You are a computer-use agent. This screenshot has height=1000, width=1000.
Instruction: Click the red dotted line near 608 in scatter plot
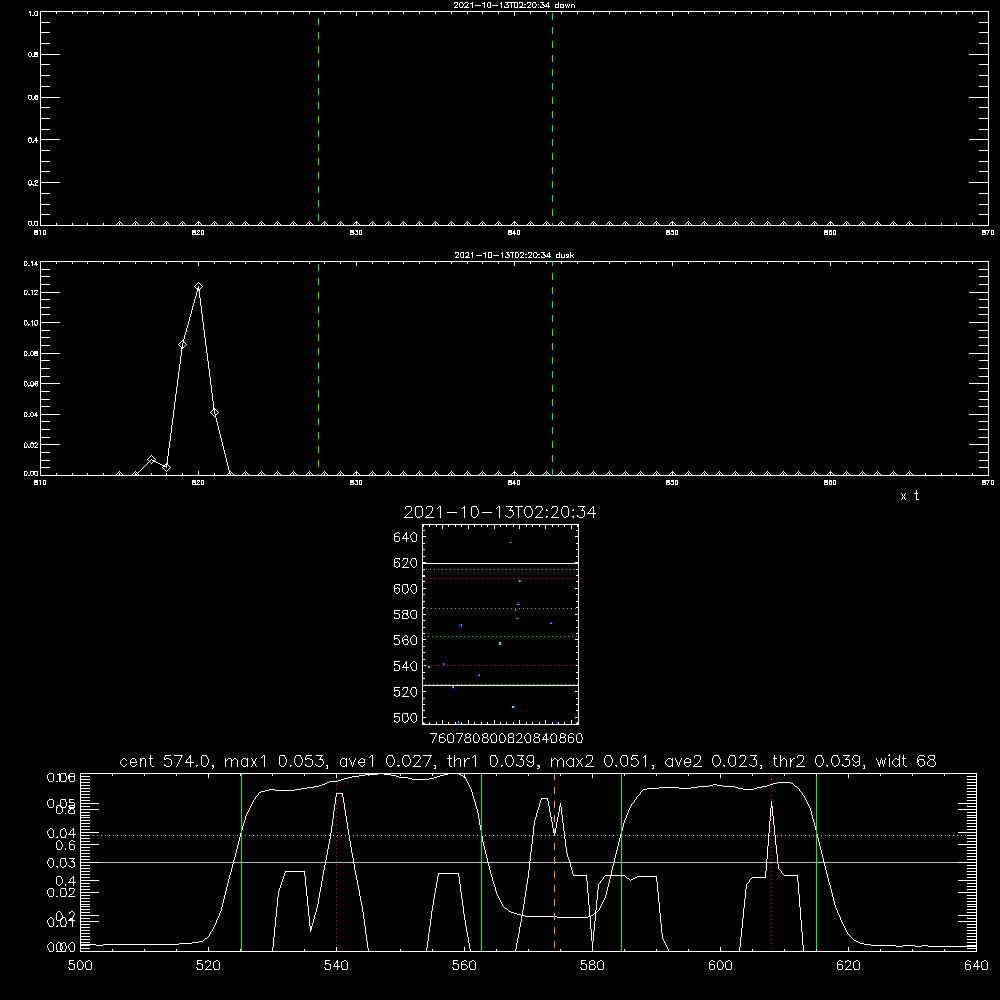click(501, 578)
